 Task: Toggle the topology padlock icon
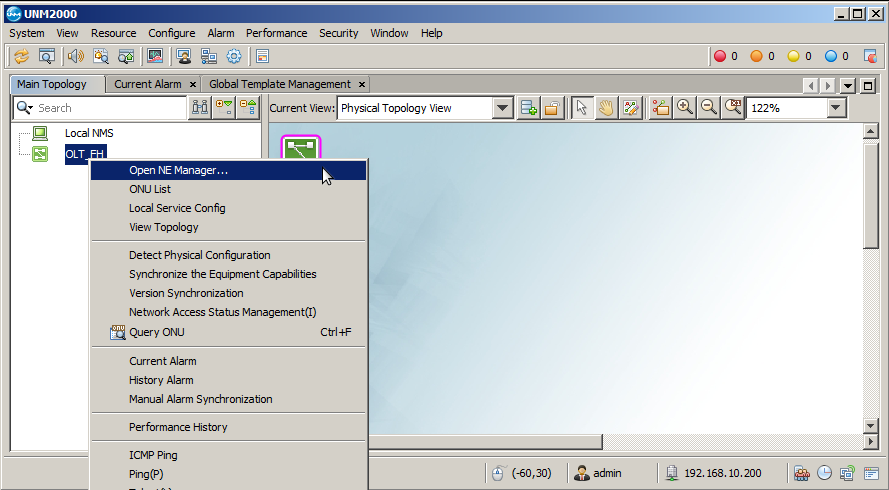[x=552, y=108]
